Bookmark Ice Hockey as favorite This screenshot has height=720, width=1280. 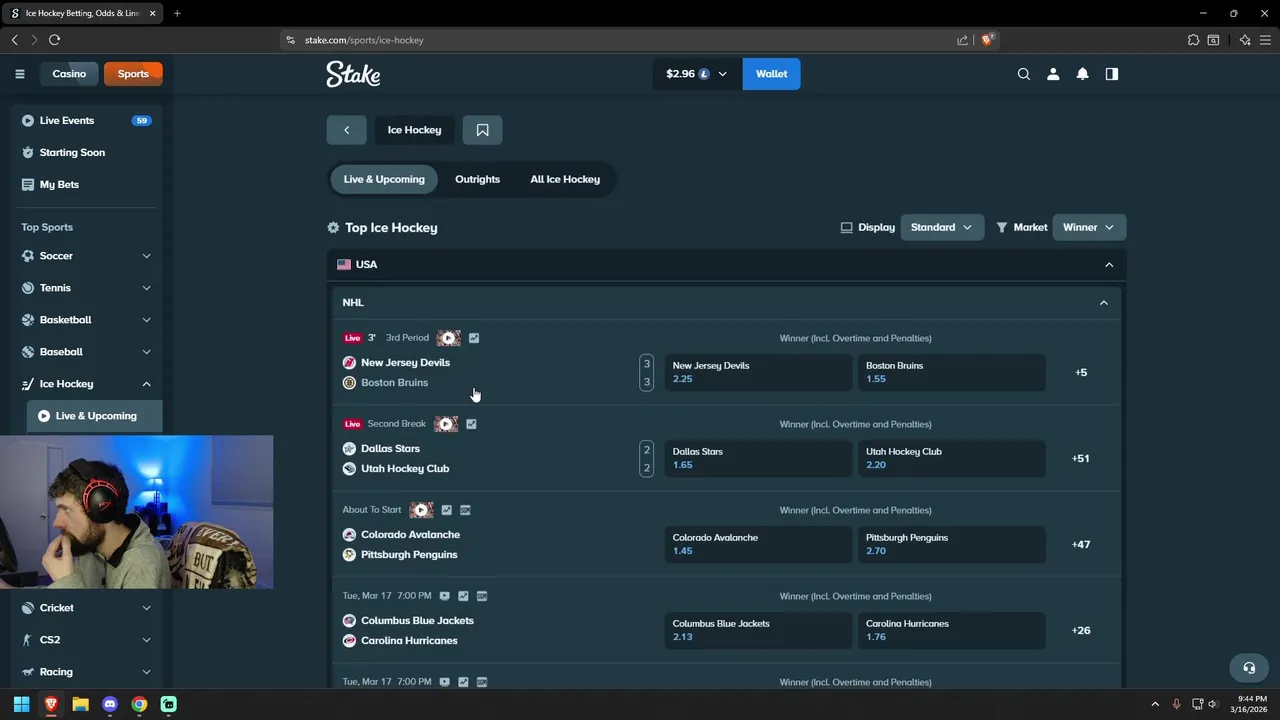(482, 130)
